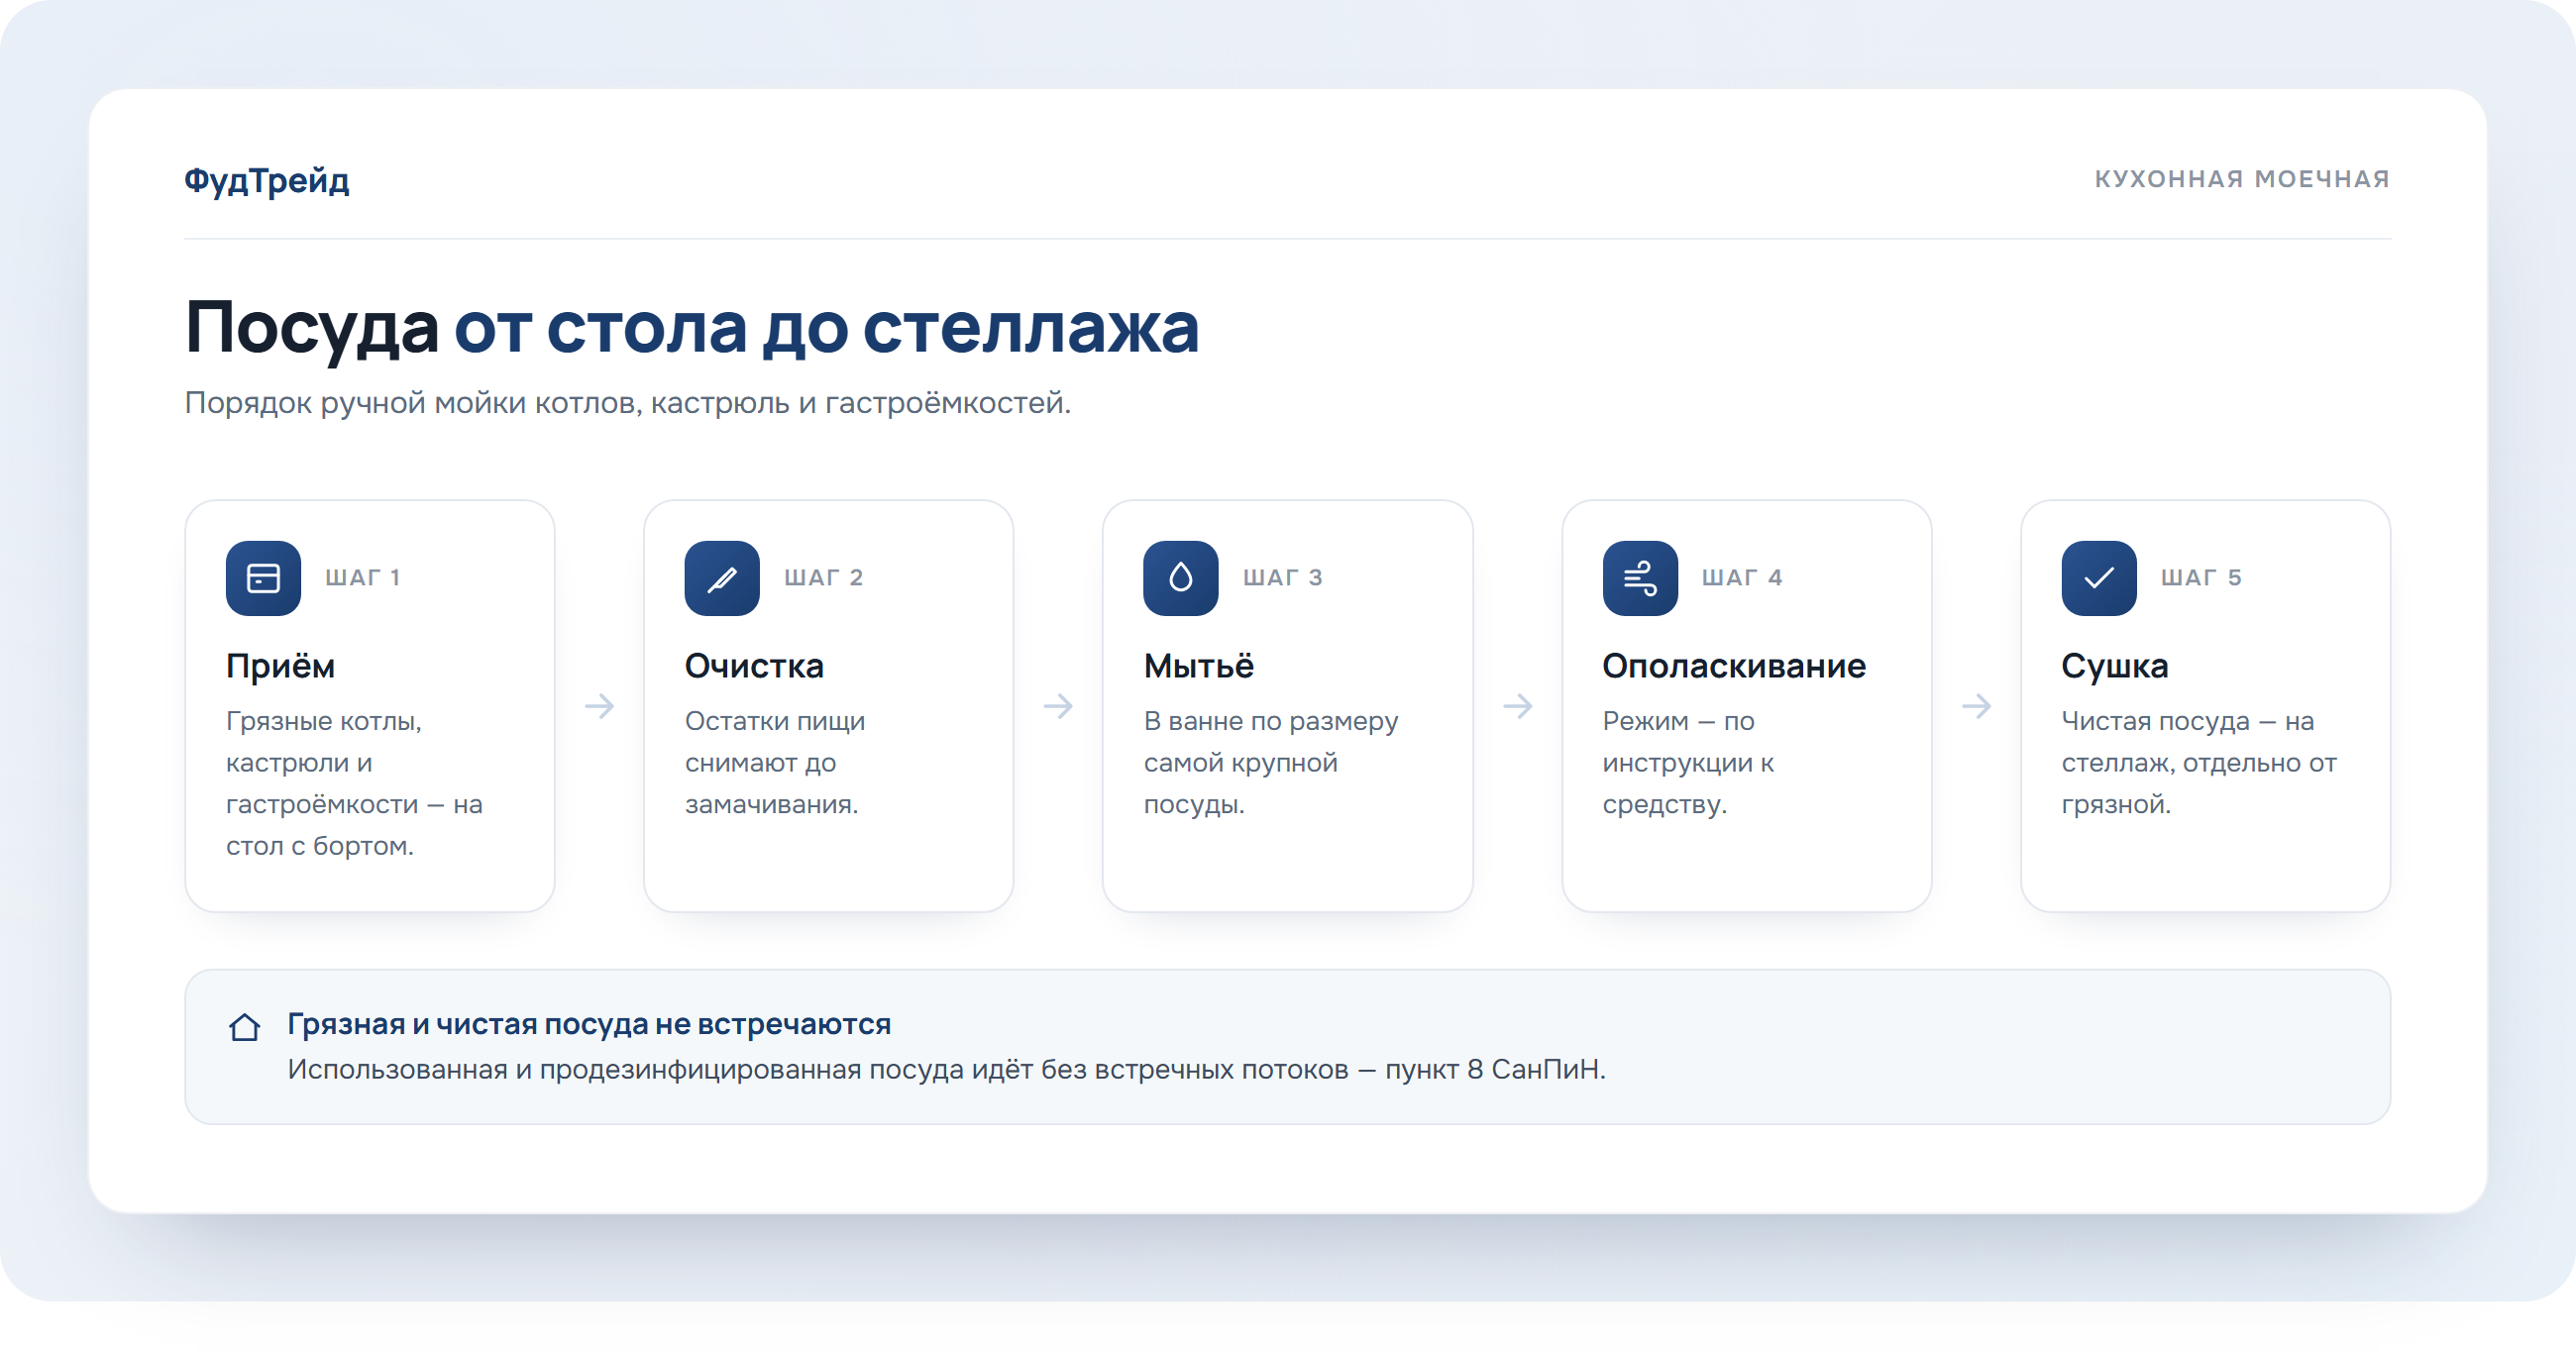Click the house icon in the note box
The image size is (2576, 1351).
(245, 1027)
